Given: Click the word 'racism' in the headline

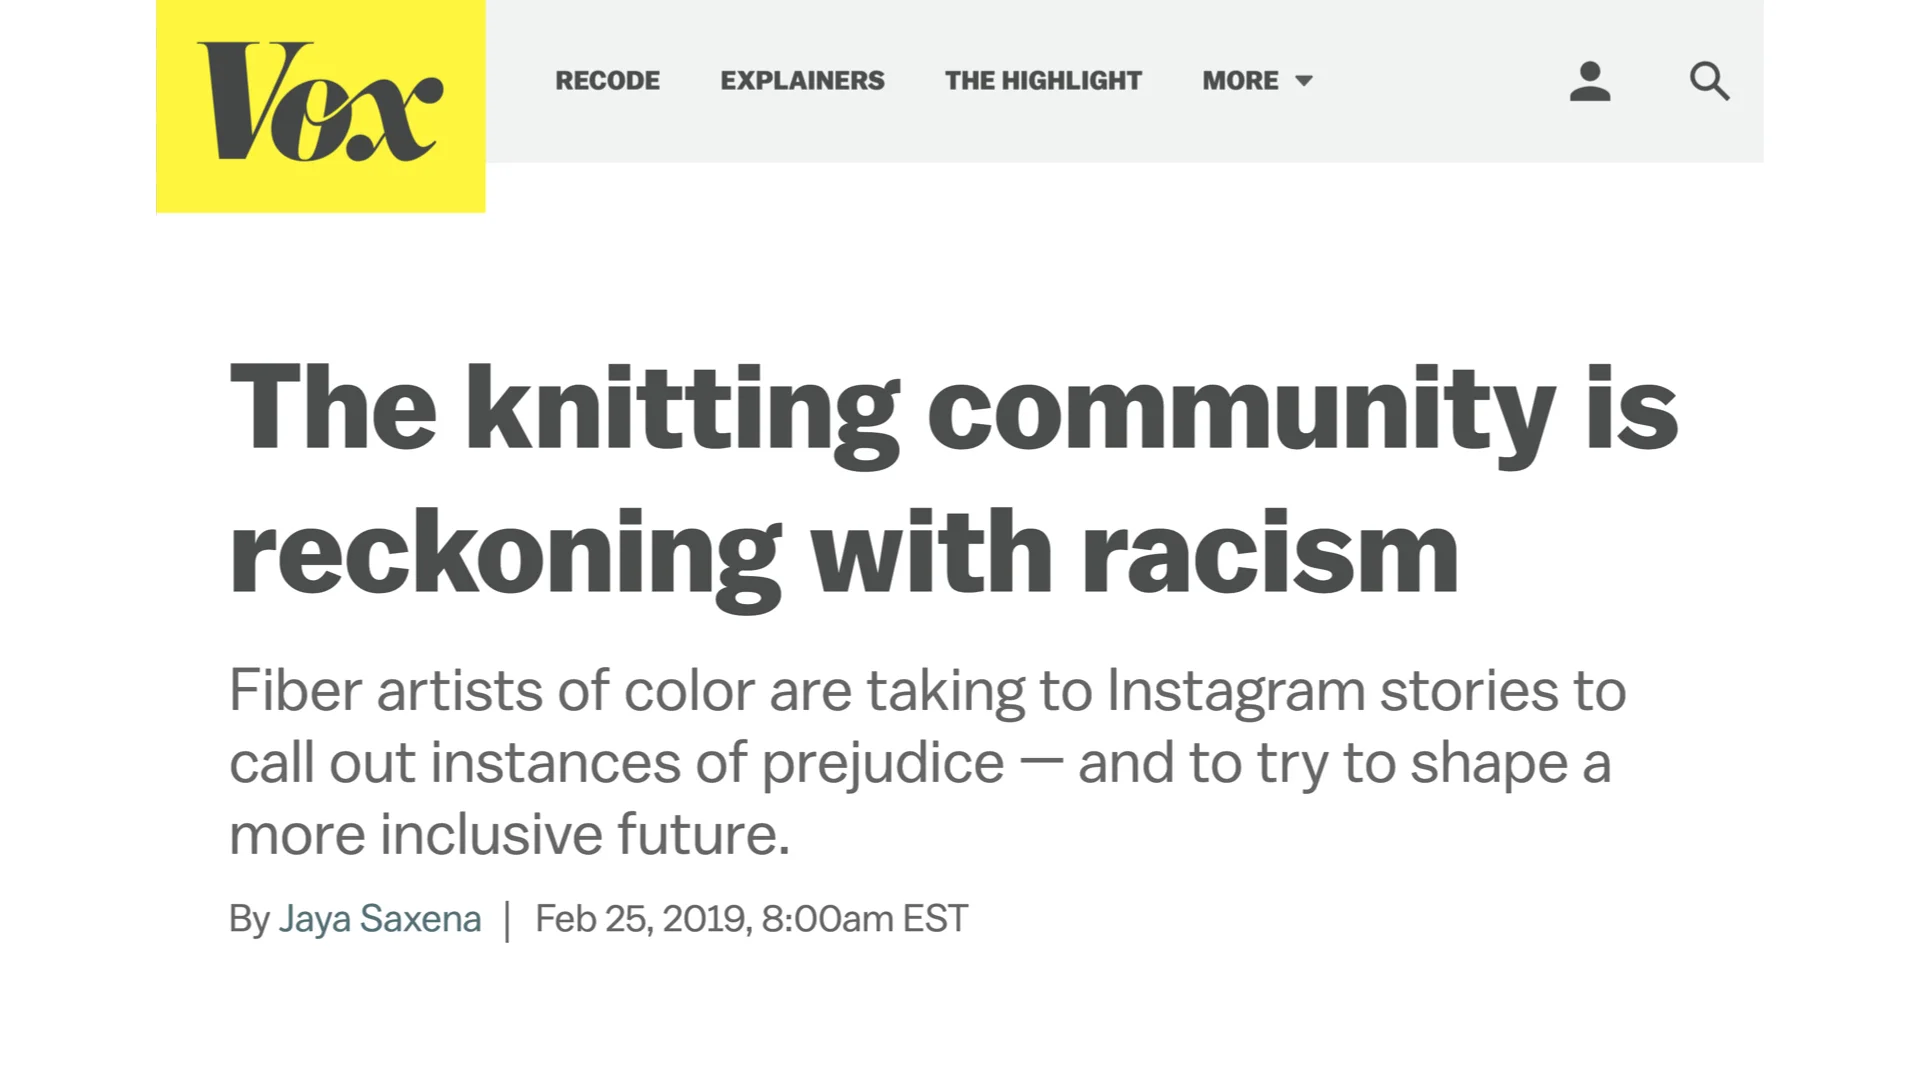Looking at the screenshot, I should click(1270, 552).
